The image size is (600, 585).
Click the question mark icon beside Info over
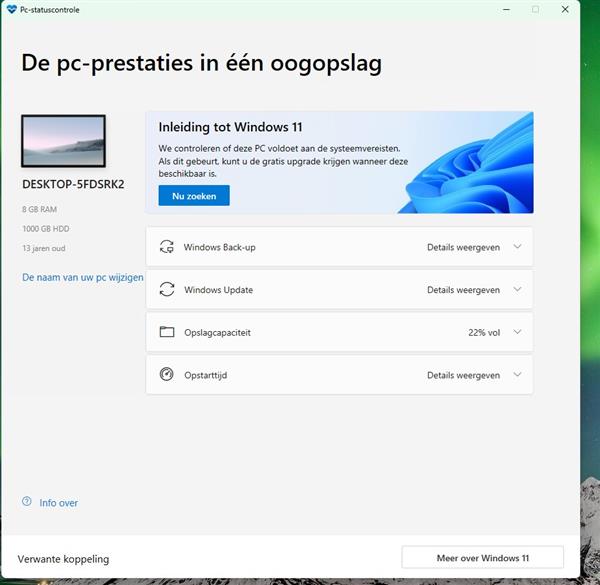[x=27, y=503]
